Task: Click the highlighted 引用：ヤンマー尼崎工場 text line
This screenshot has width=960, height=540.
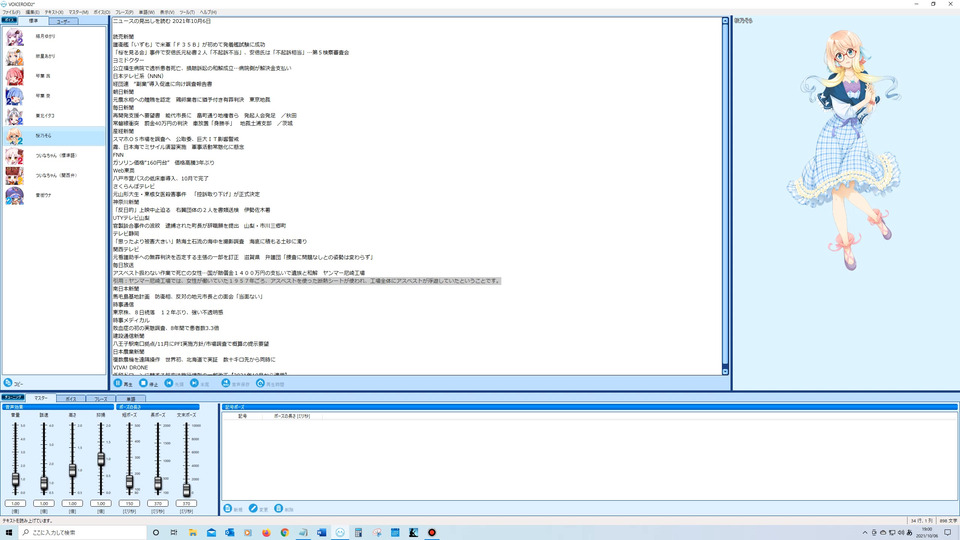Action: click(306, 281)
